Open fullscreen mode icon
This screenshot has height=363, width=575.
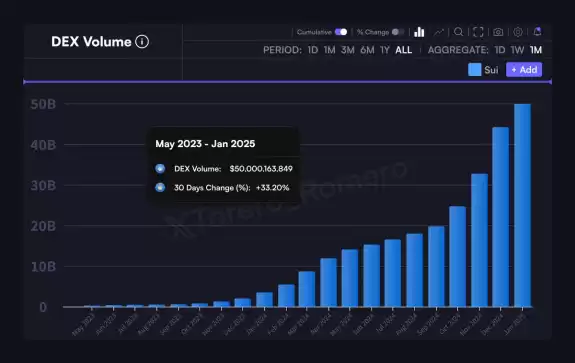(478, 32)
